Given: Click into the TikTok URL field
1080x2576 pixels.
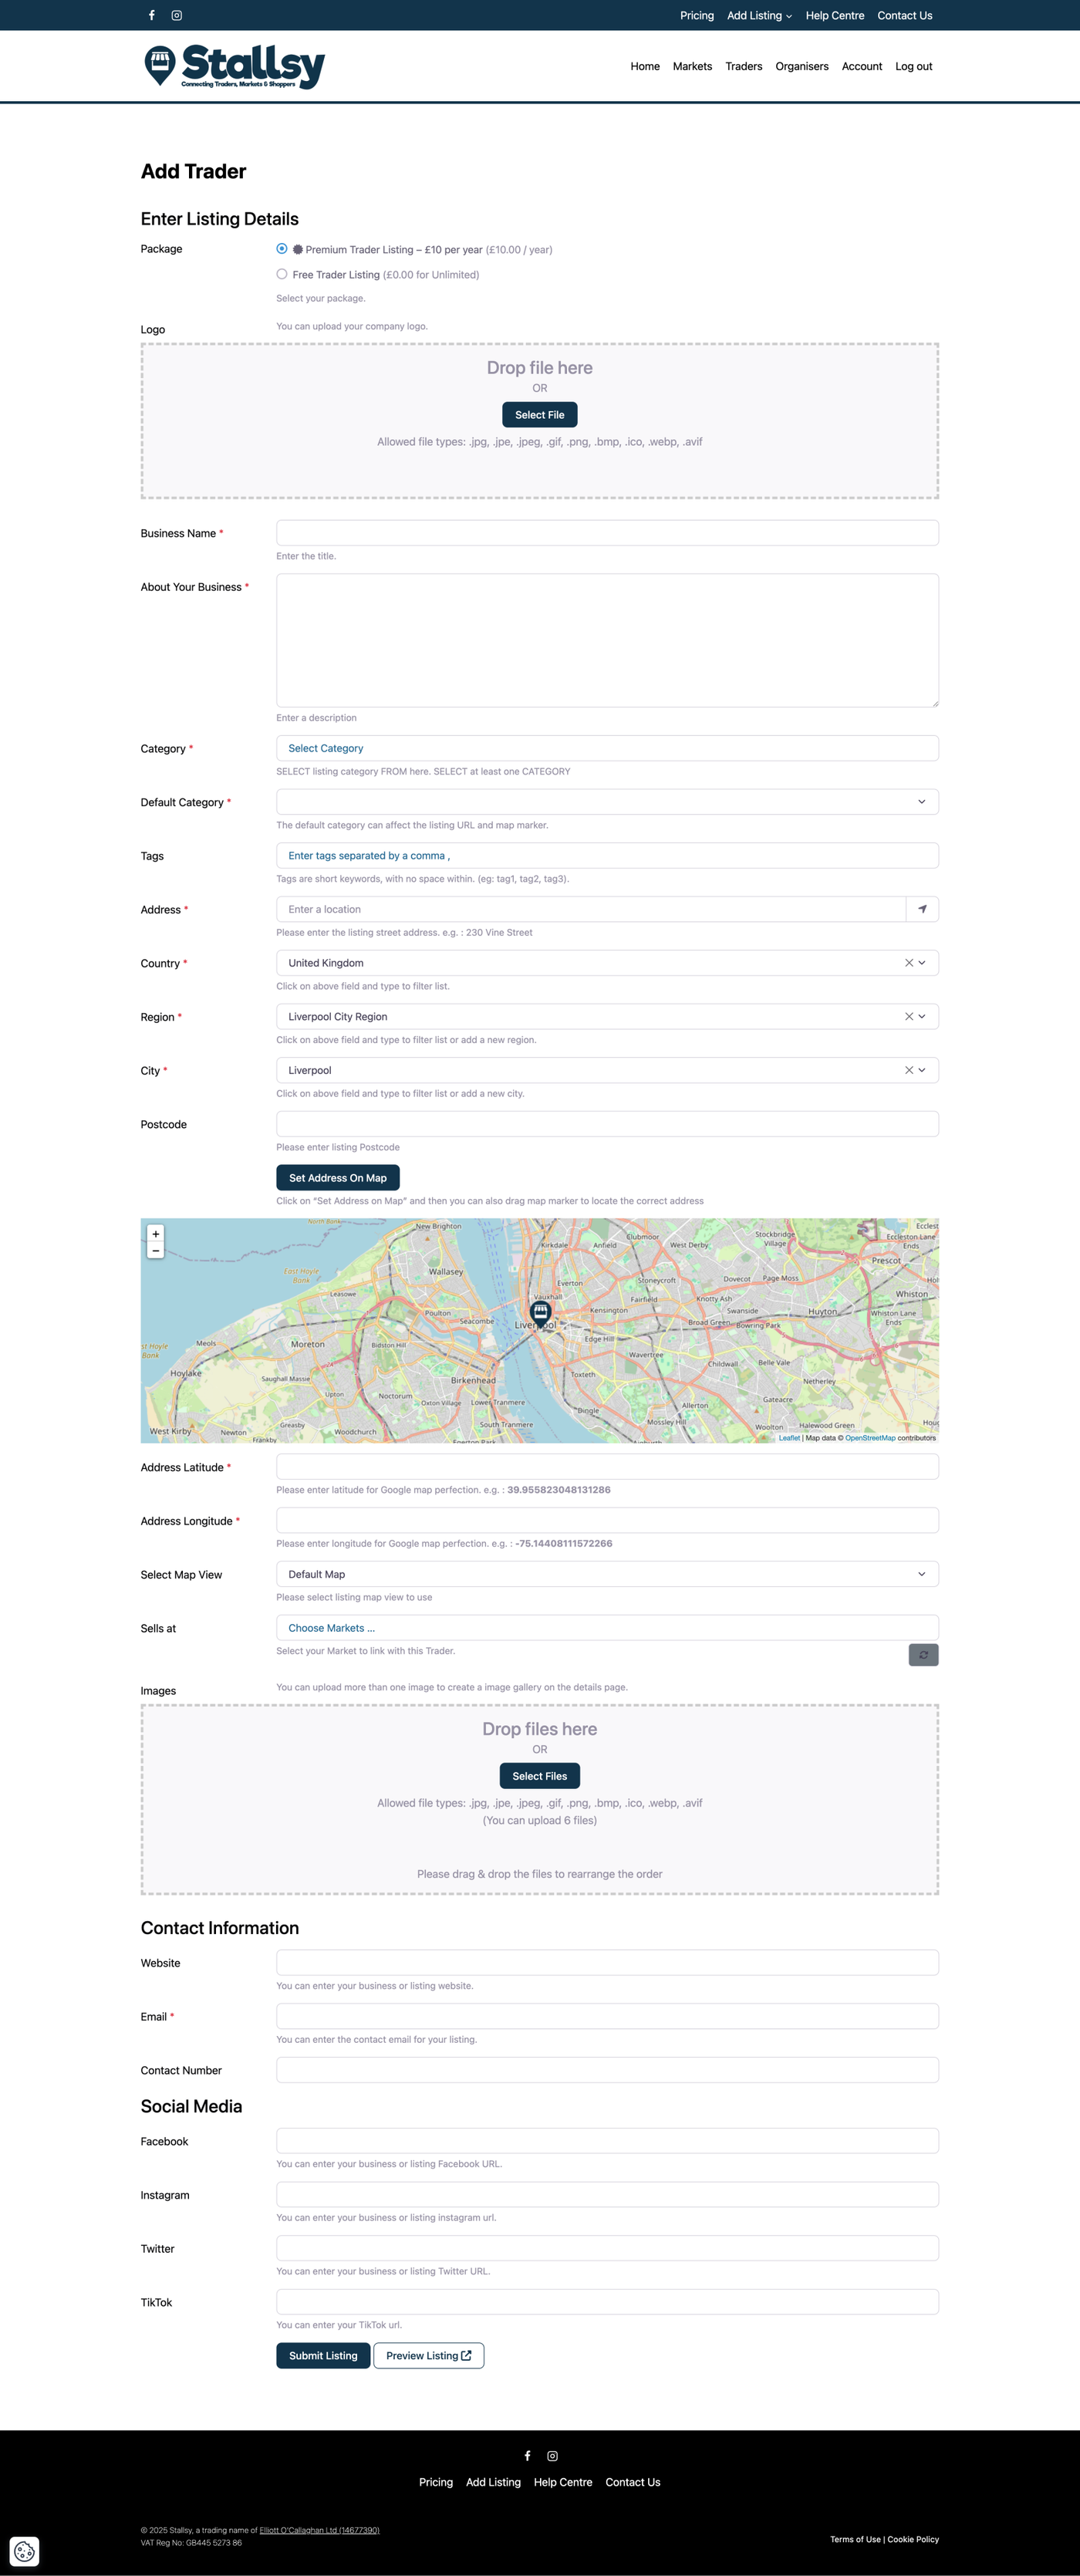Looking at the screenshot, I should (x=607, y=2302).
